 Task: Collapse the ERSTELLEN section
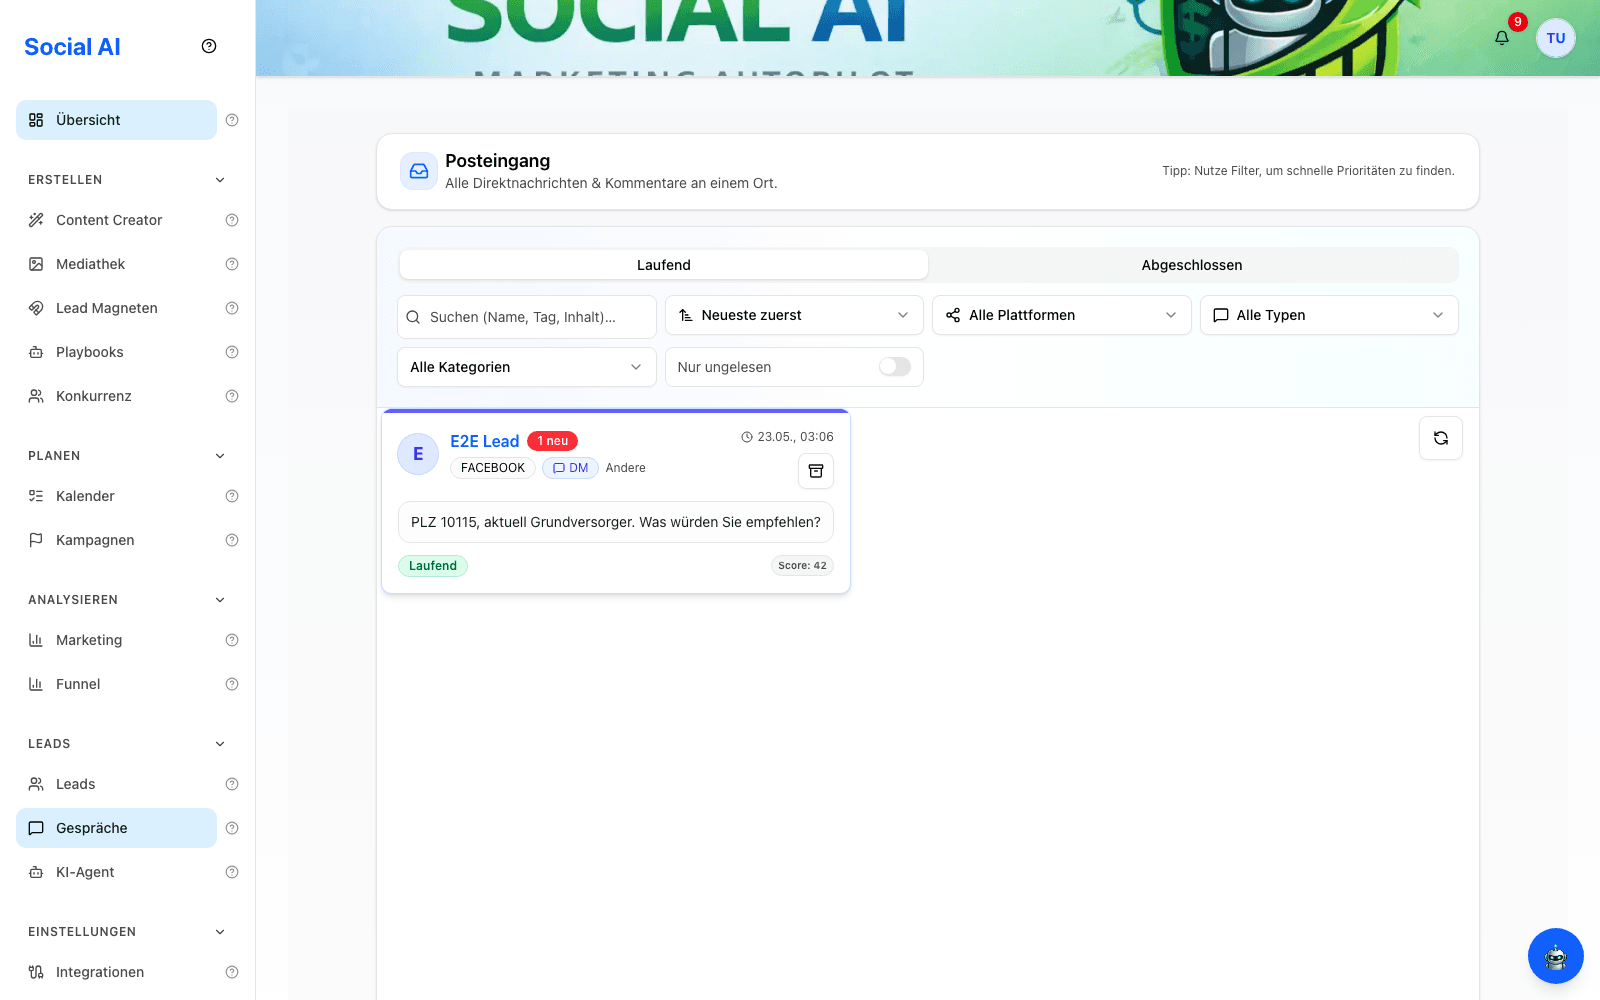pos(220,180)
